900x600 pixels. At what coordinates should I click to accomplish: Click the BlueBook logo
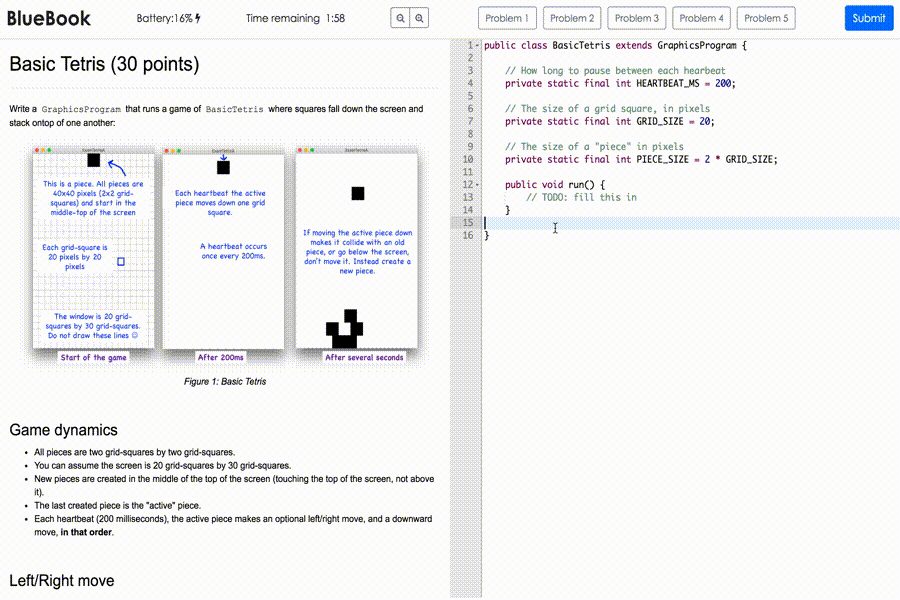49,18
